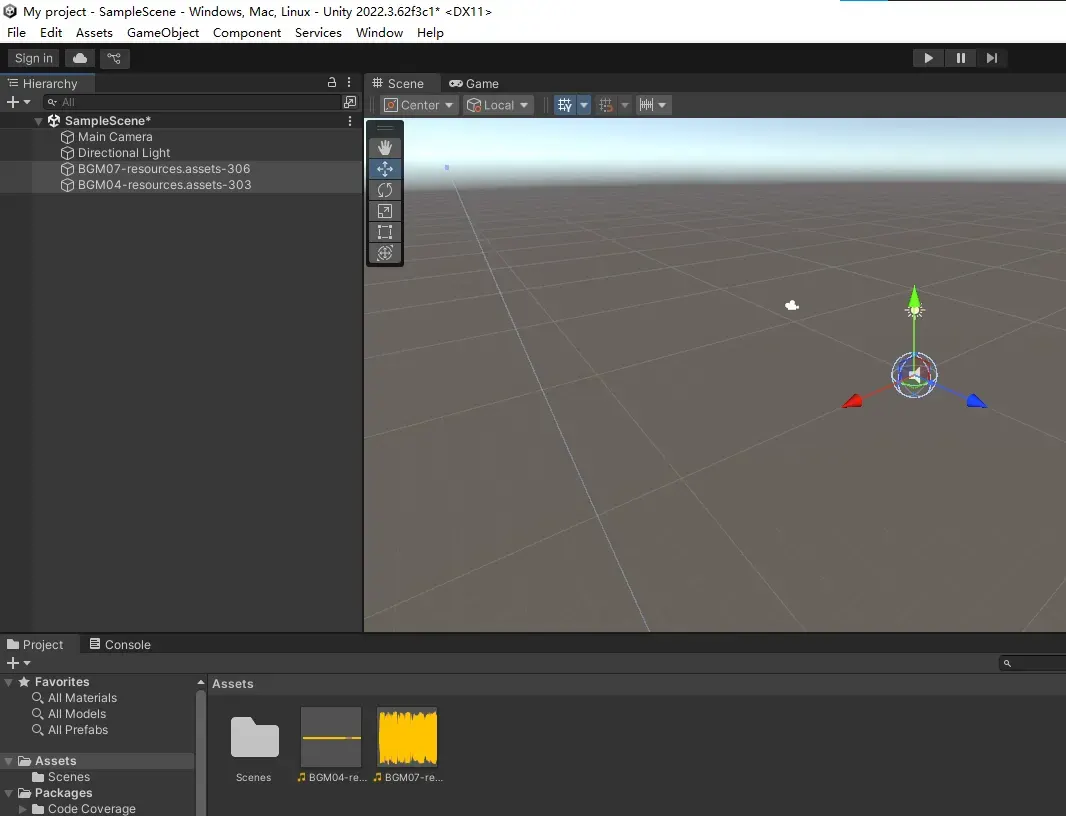Click the blue Z-axis gizmo arrow
1066x816 pixels.
pyautogui.click(x=976, y=401)
